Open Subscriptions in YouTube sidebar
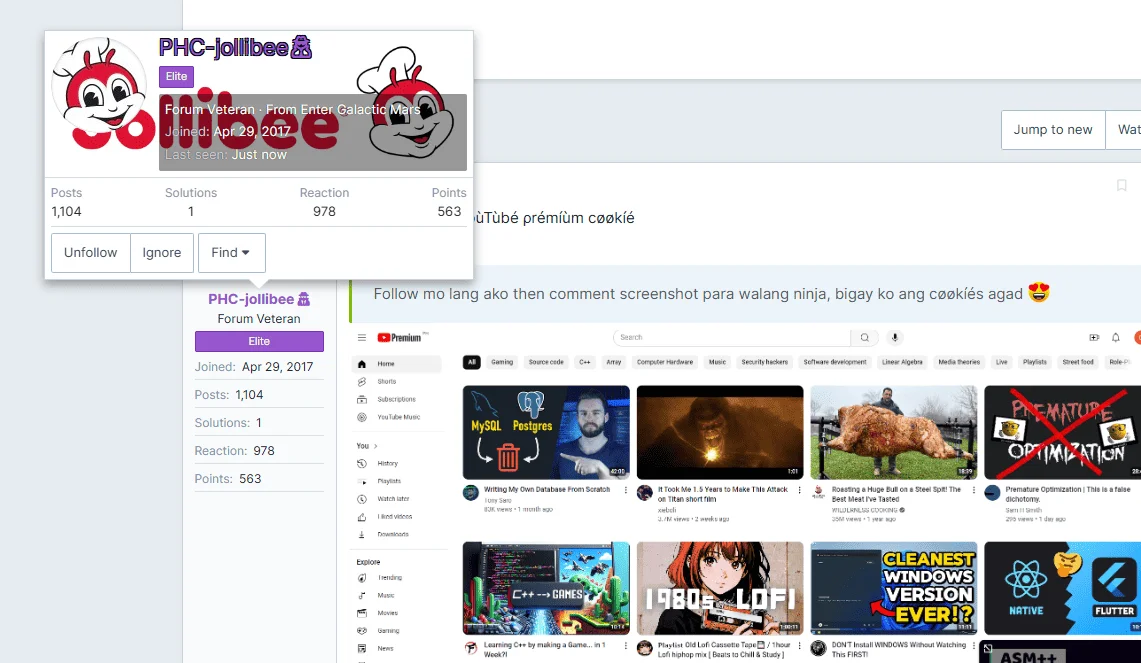Screen dimensions: 1141x663 click(397, 400)
